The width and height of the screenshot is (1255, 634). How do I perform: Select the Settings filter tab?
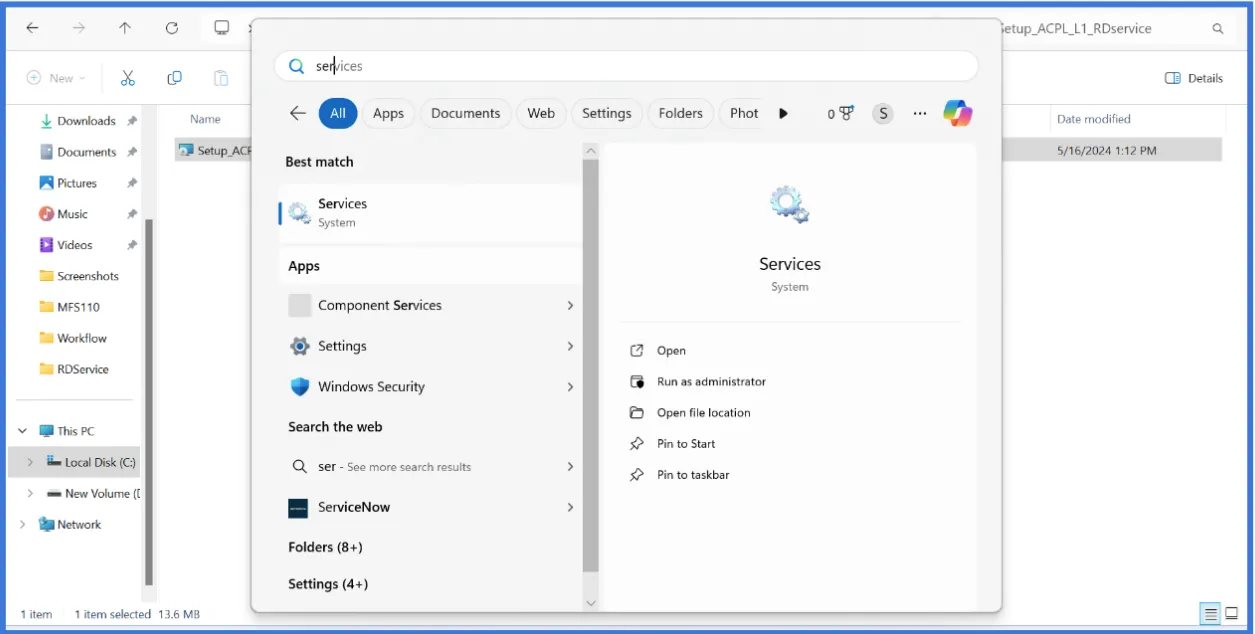click(x=607, y=113)
